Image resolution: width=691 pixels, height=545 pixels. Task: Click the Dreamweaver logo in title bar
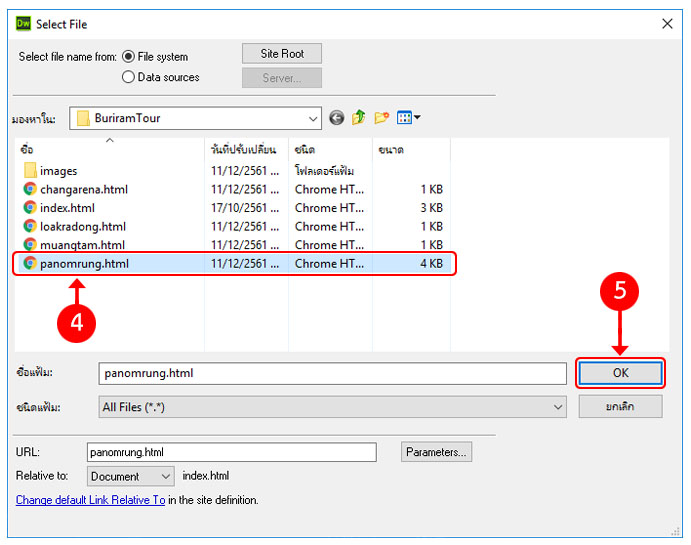(23, 23)
